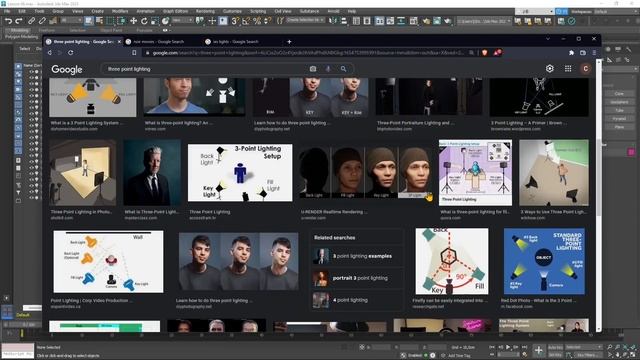Click the pink object color swatch

click(x=631, y=152)
